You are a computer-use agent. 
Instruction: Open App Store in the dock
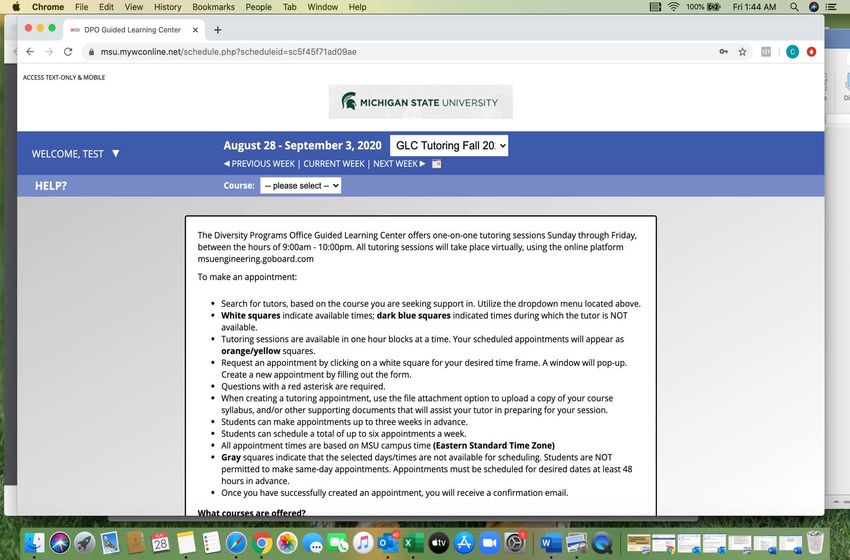pos(464,542)
